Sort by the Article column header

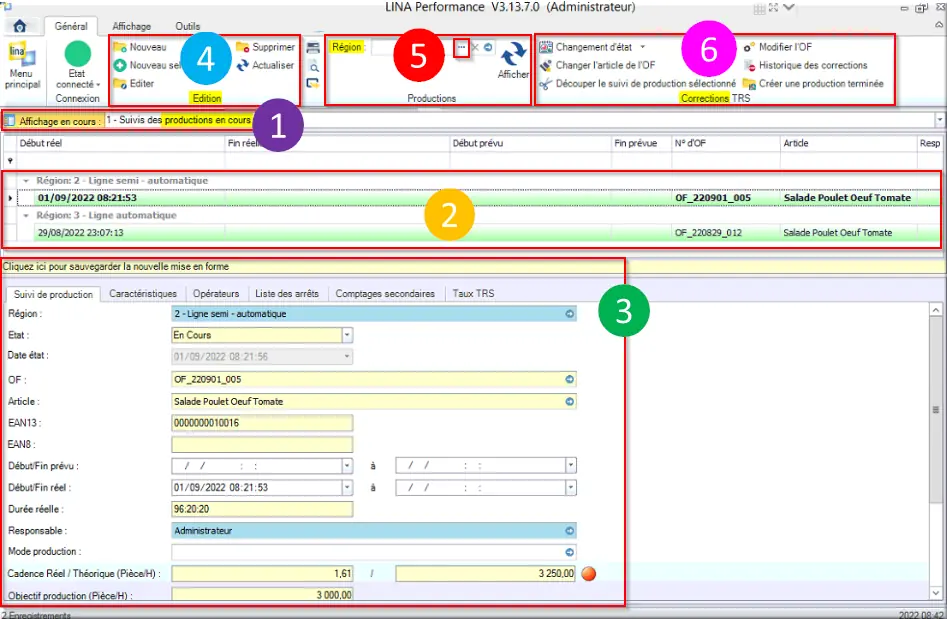tap(849, 143)
